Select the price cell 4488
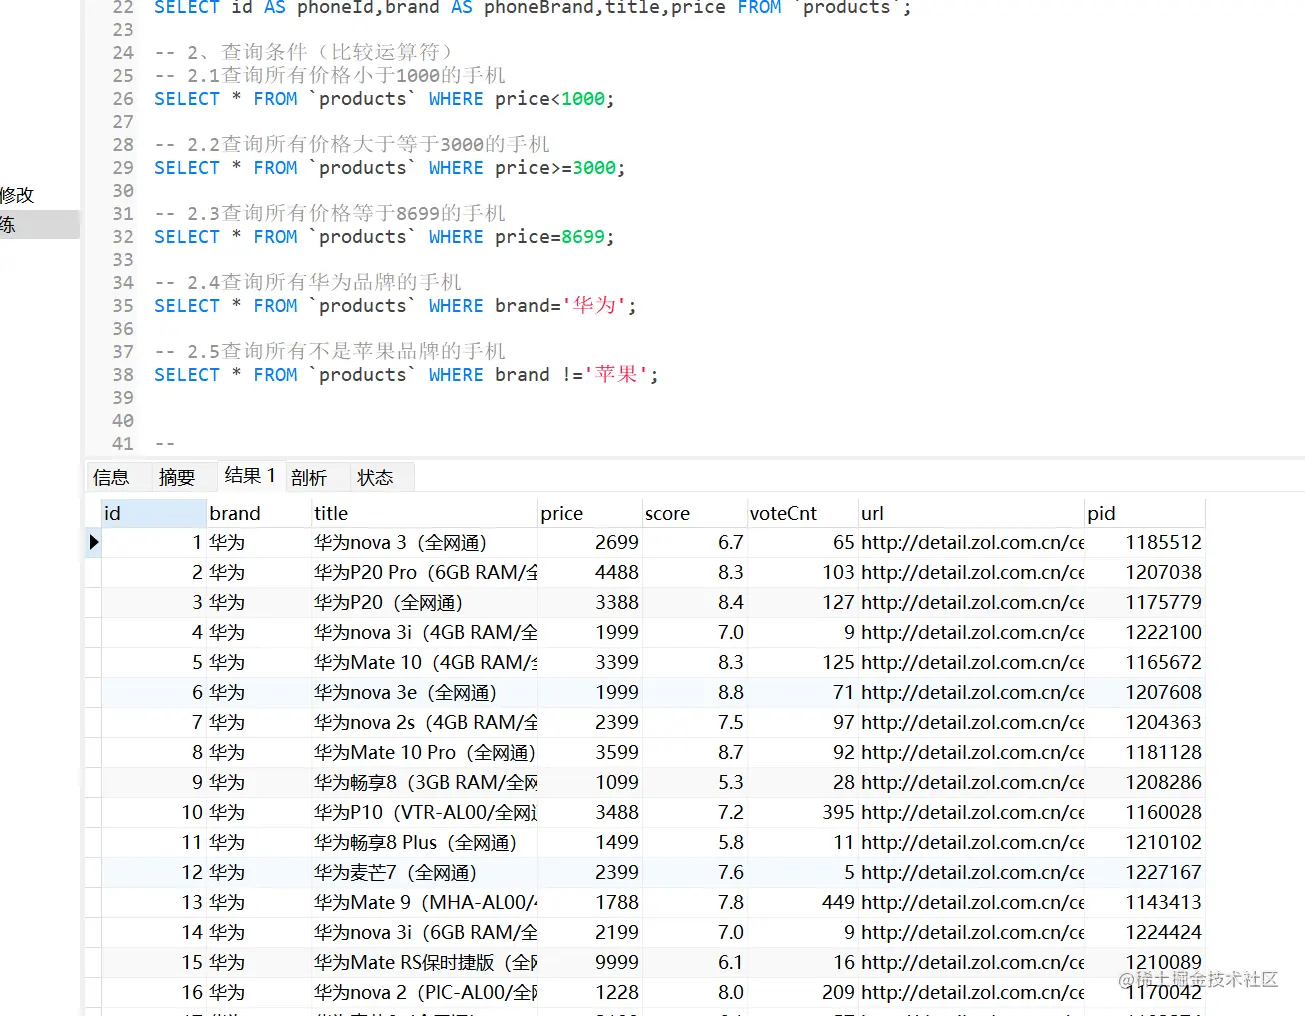Screen dimensions: 1305x1016 [590, 572]
